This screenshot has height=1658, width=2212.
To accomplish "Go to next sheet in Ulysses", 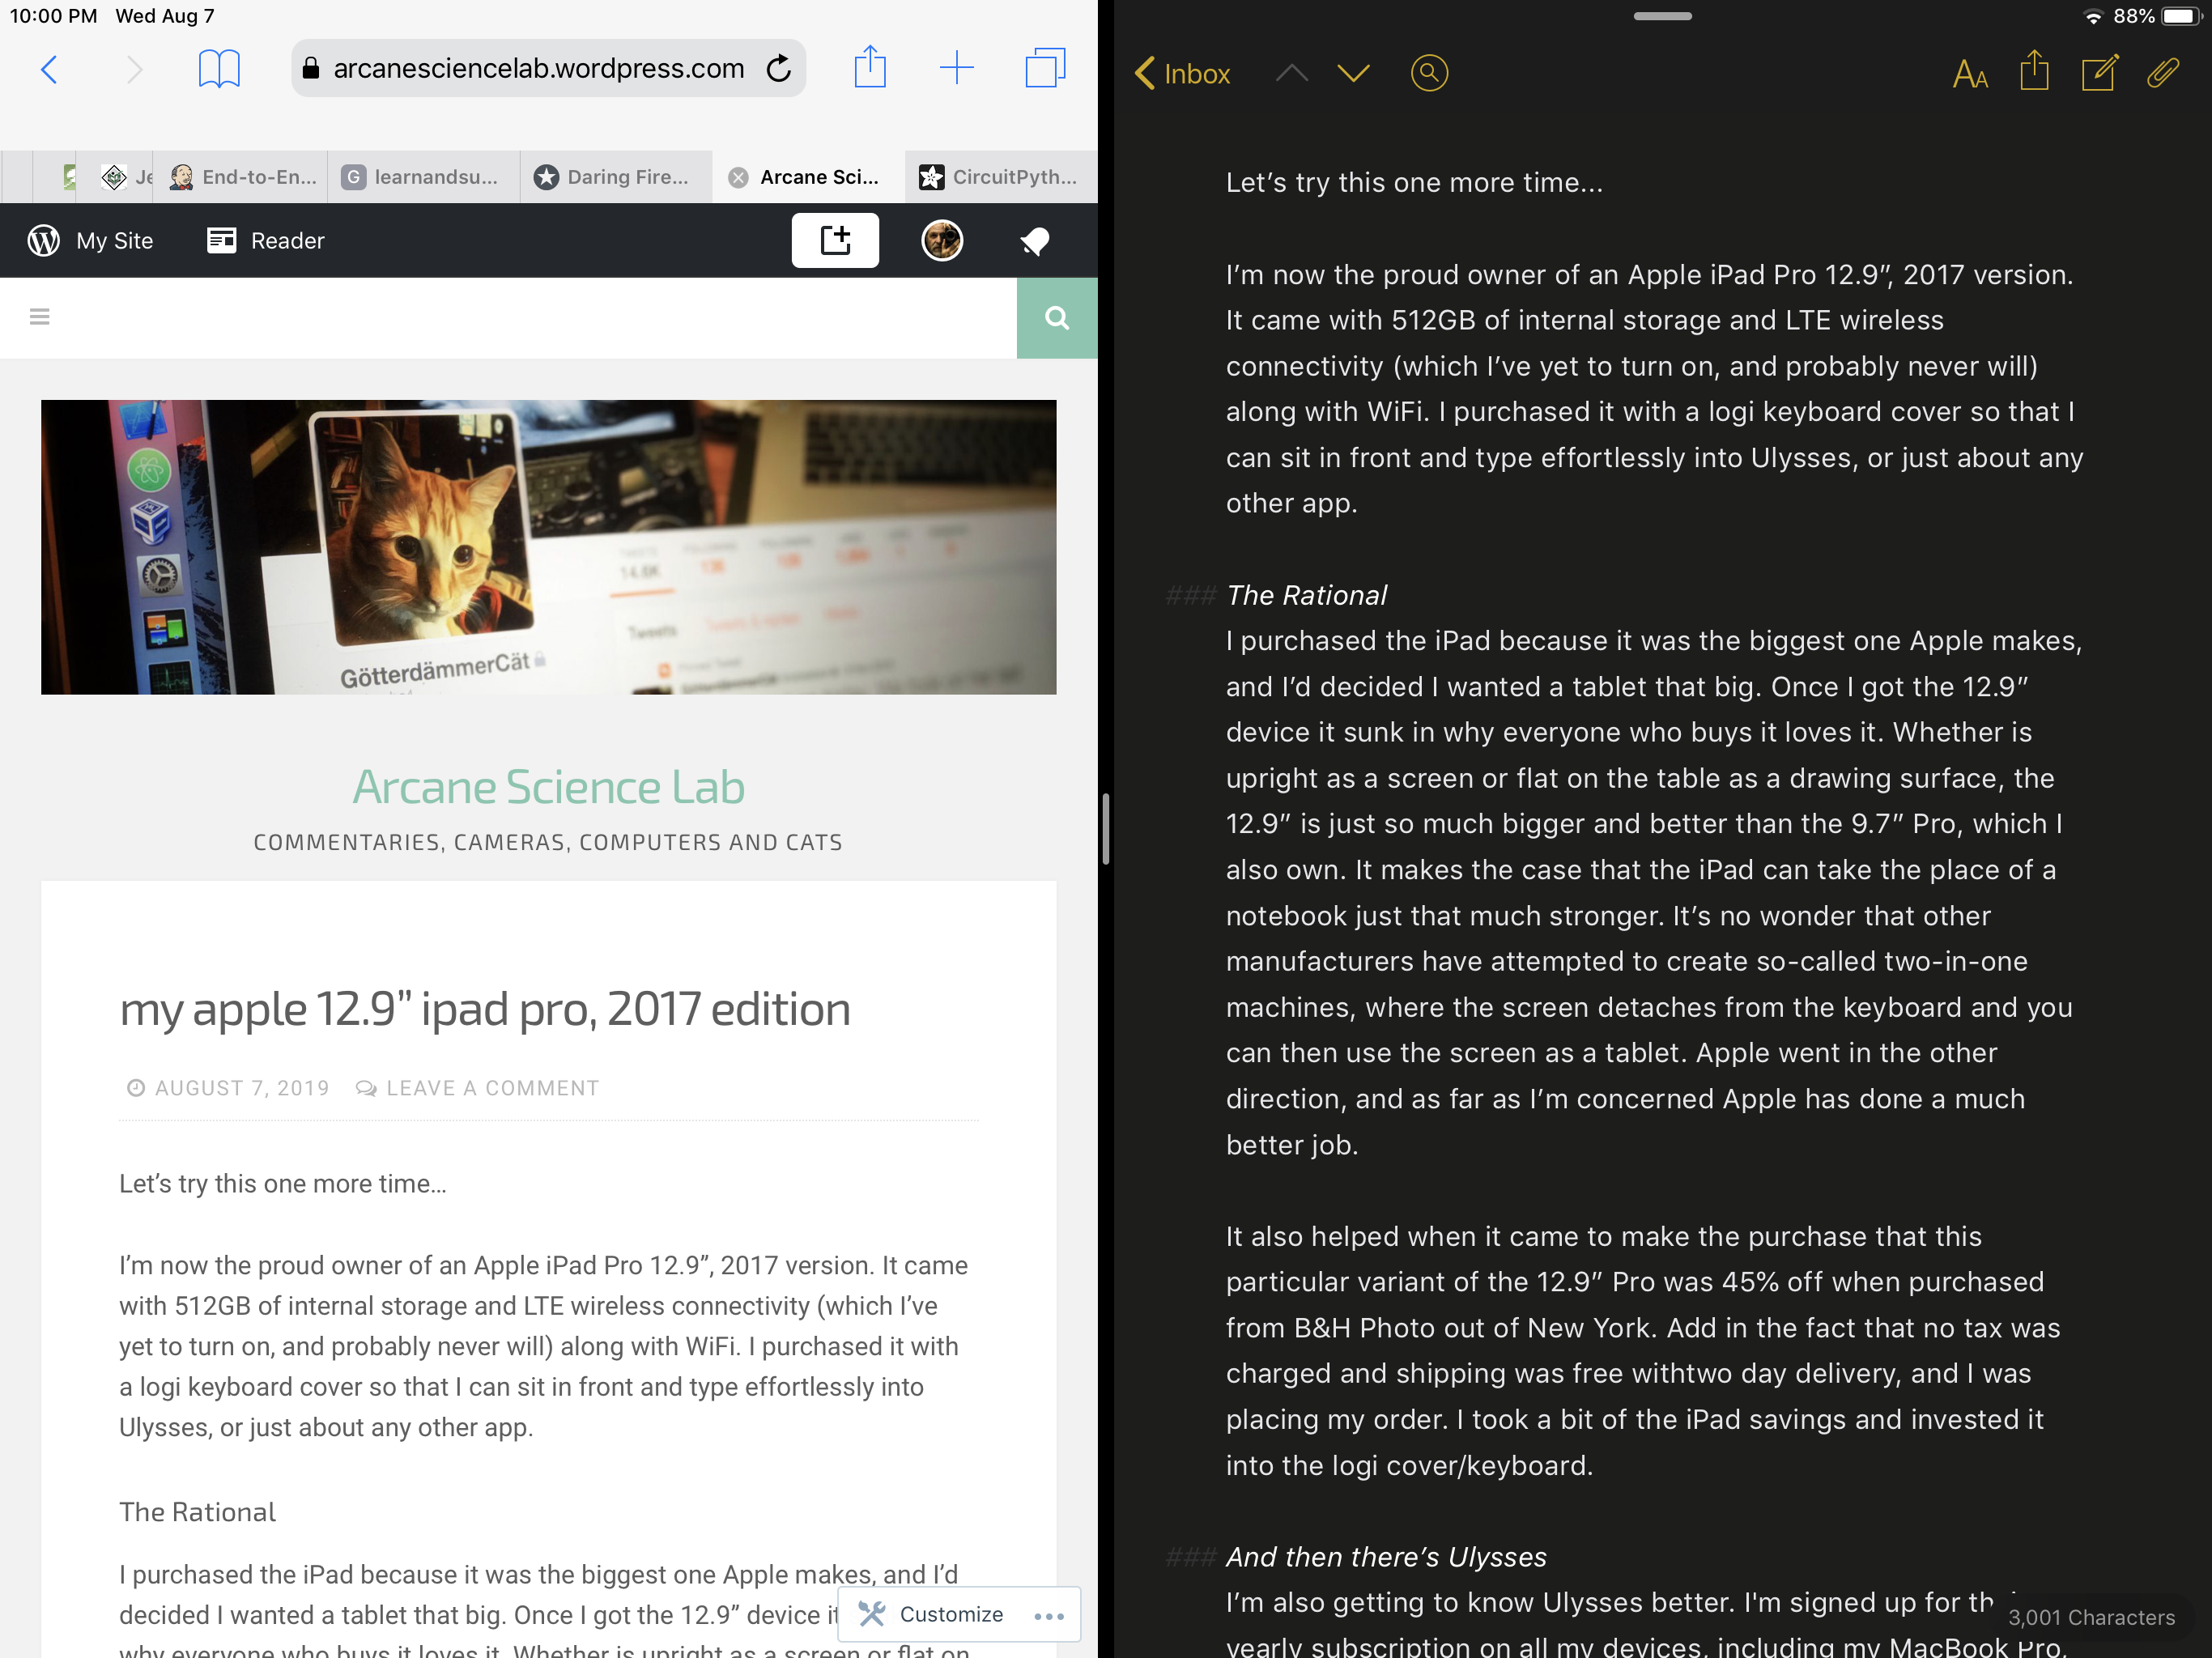I will point(1353,73).
